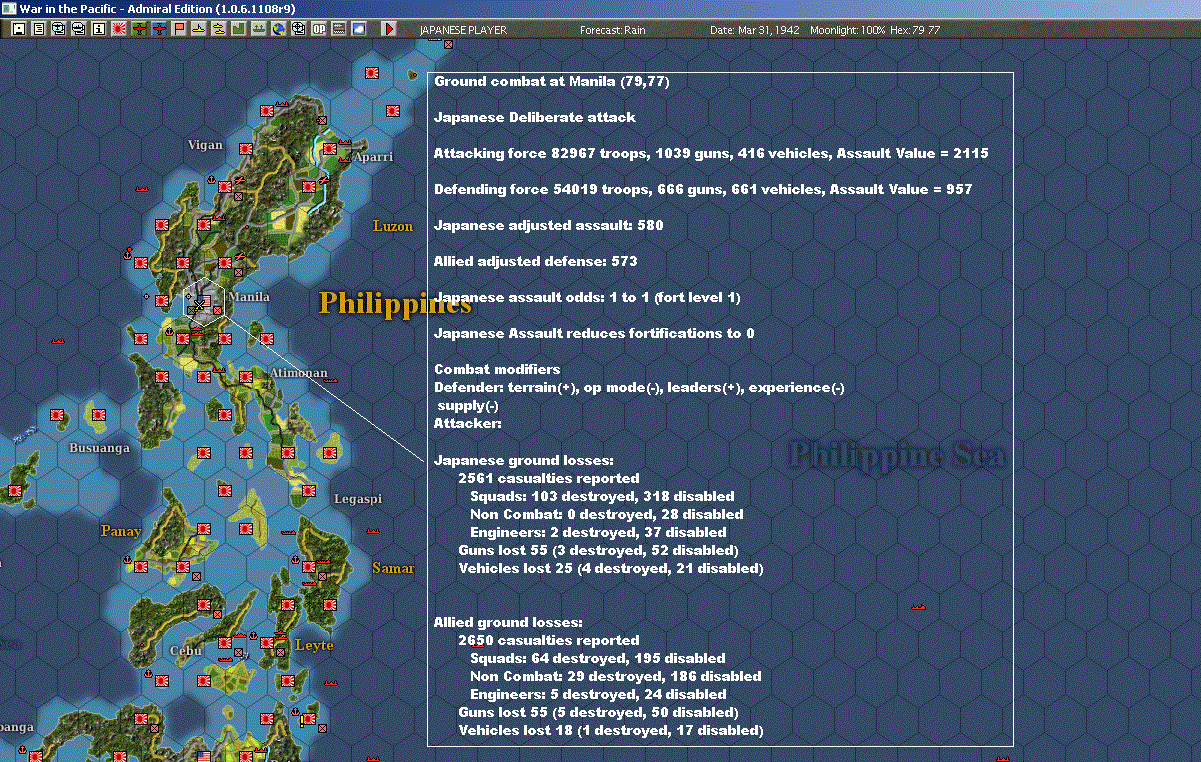Click the green land map toolbar icon

(238, 29)
